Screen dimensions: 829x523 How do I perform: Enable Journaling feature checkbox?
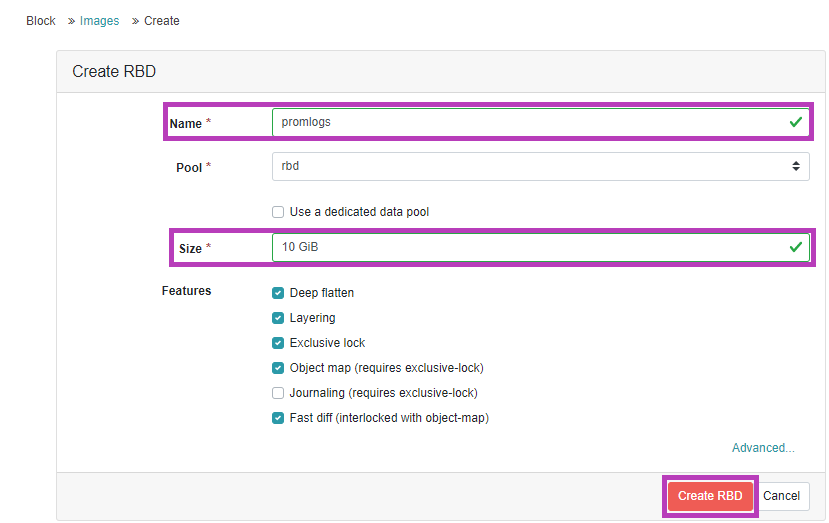[x=278, y=393]
